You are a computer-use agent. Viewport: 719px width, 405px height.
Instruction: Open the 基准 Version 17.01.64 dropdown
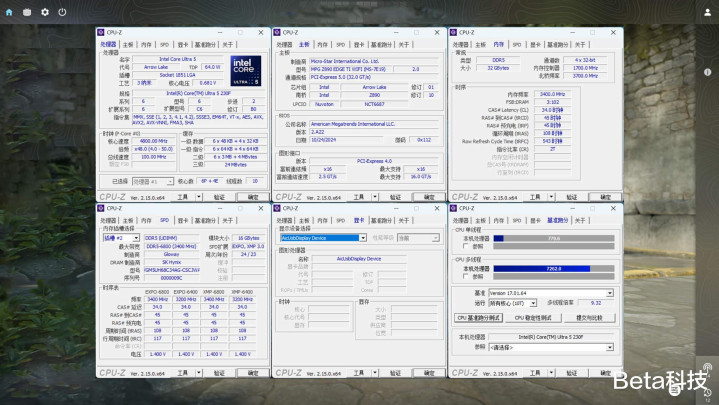pos(551,293)
